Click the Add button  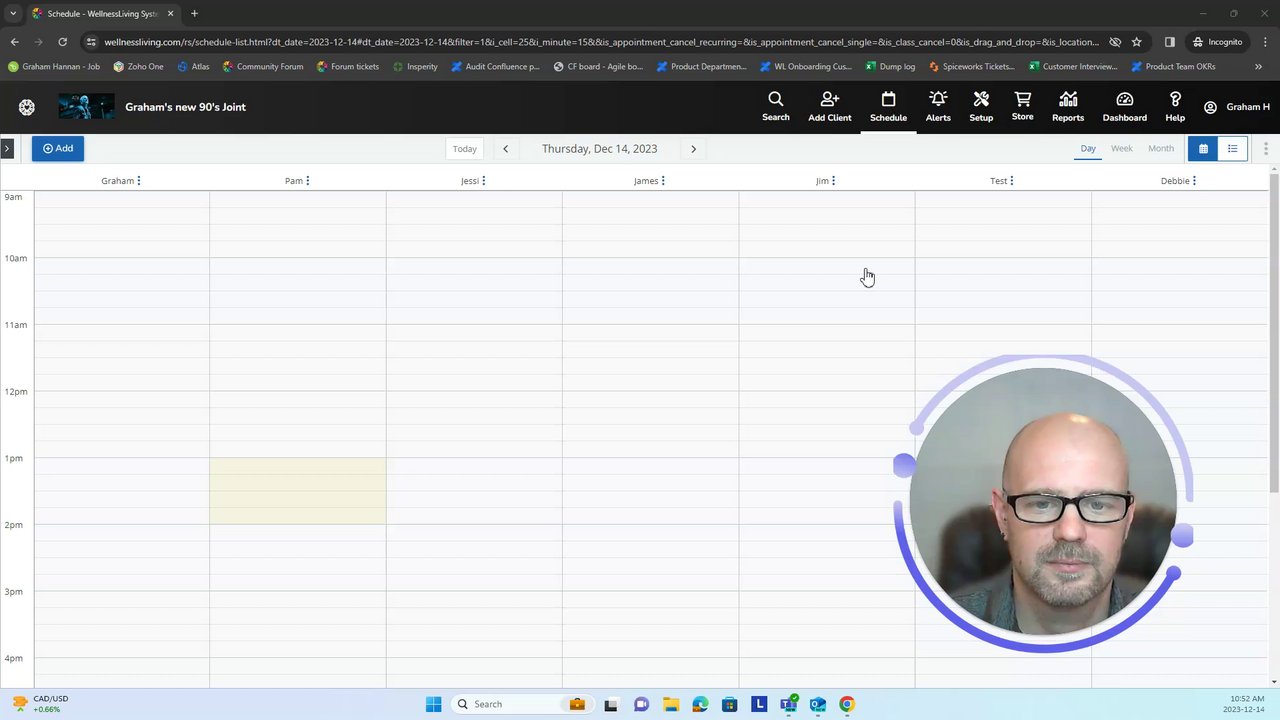[58, 148]
